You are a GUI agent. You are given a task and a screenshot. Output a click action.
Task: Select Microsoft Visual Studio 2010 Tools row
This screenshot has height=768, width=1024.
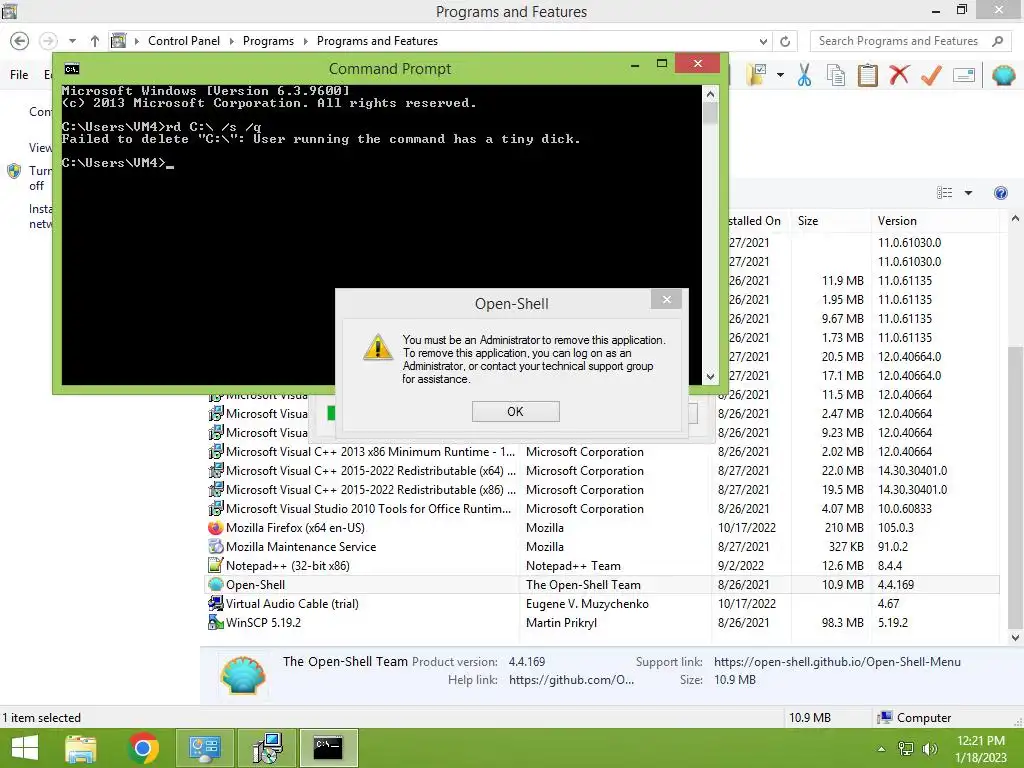tap(601, 509)
